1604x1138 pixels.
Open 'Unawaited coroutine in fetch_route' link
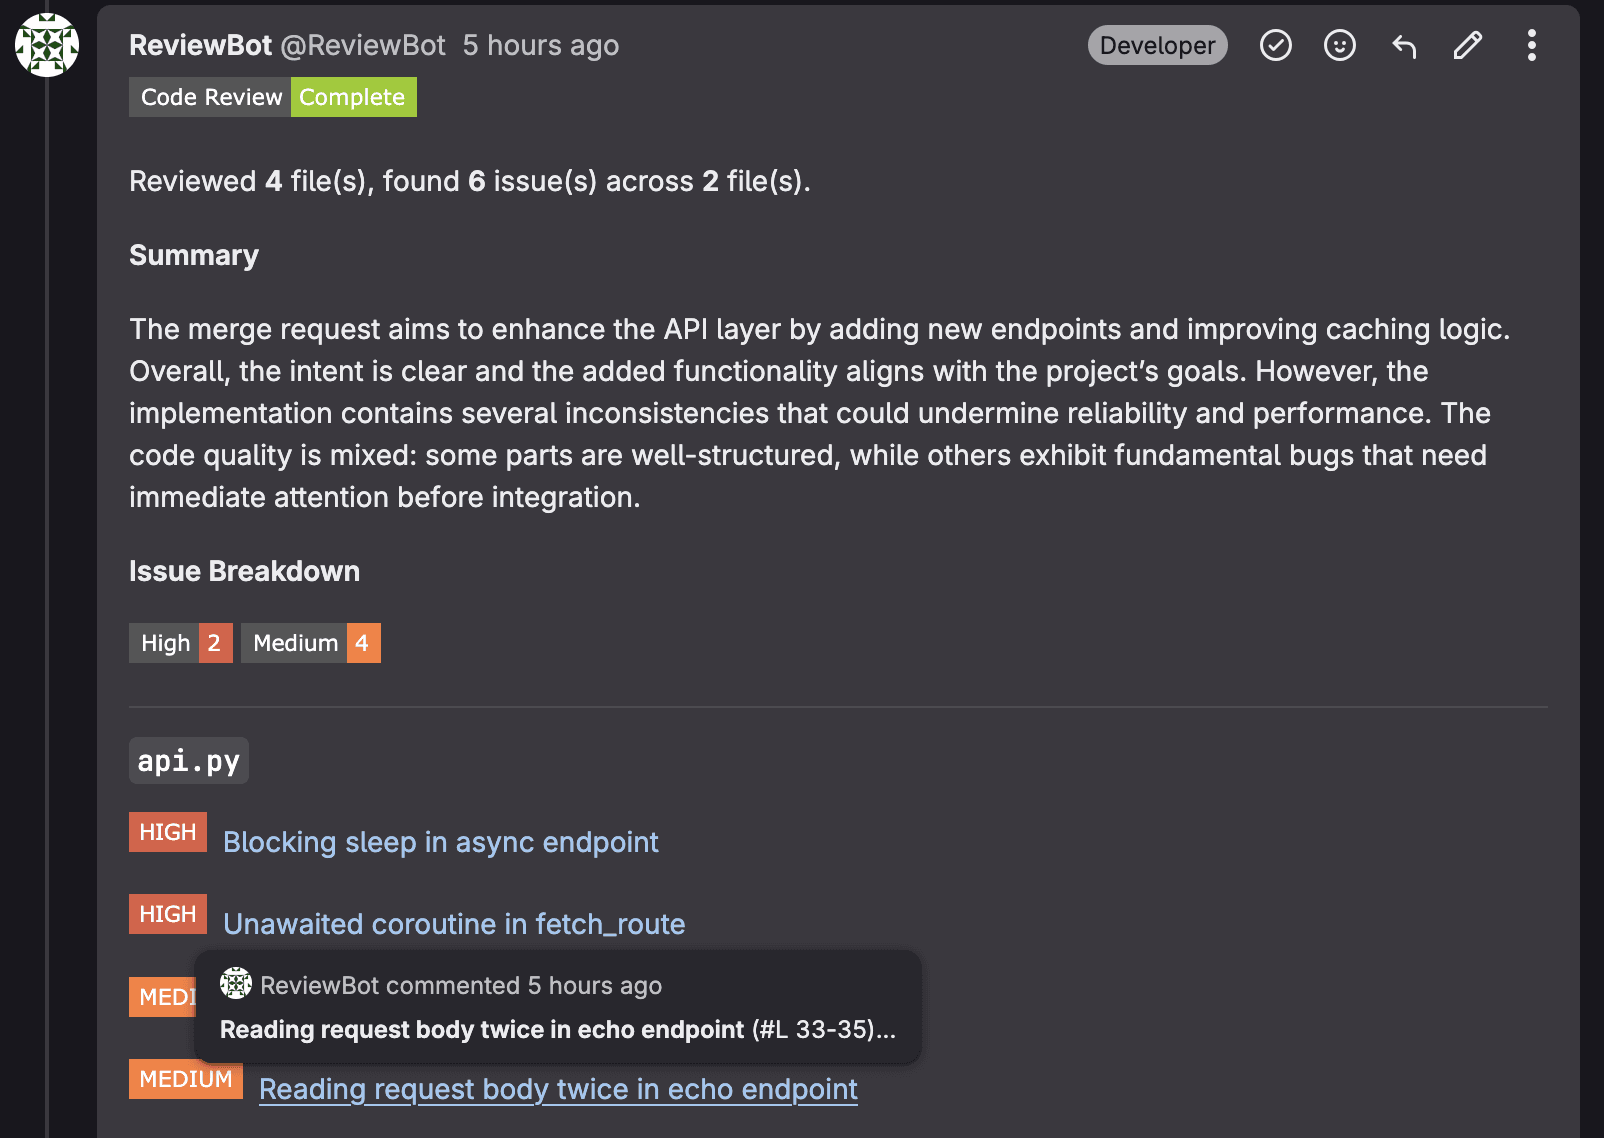[454, 924]
